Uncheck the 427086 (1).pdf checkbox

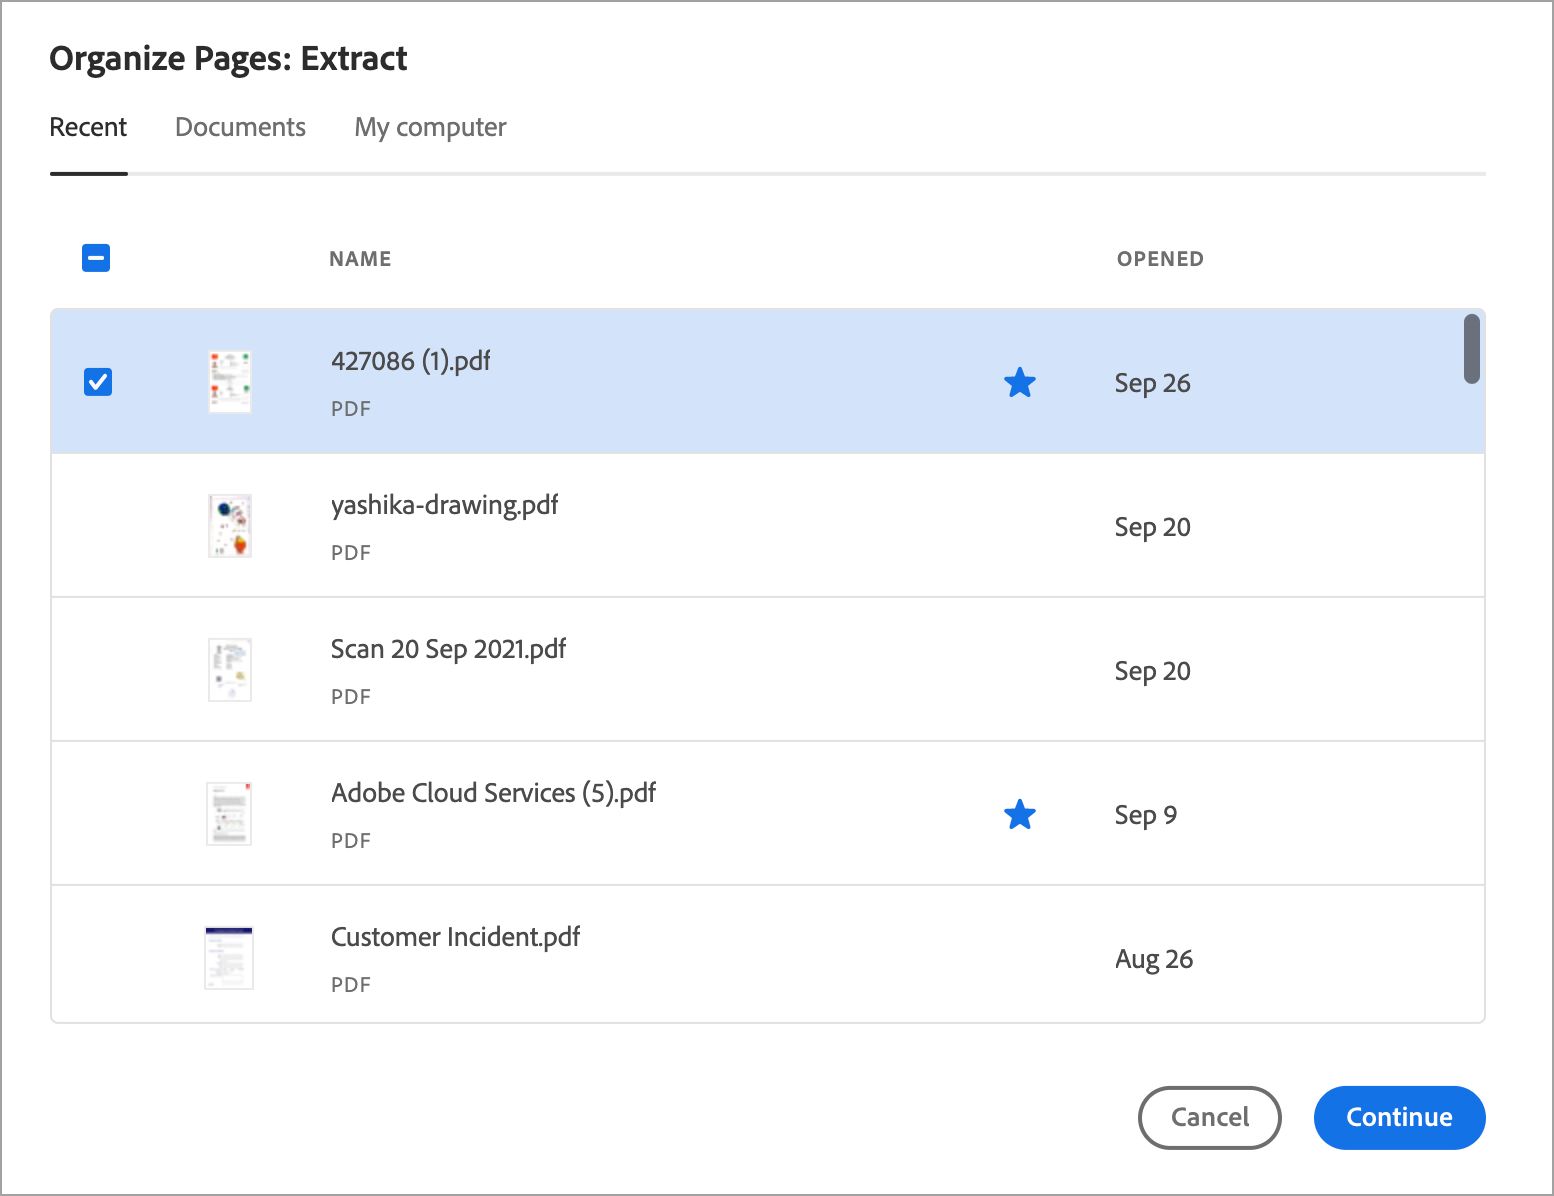[x=98, y=382]
